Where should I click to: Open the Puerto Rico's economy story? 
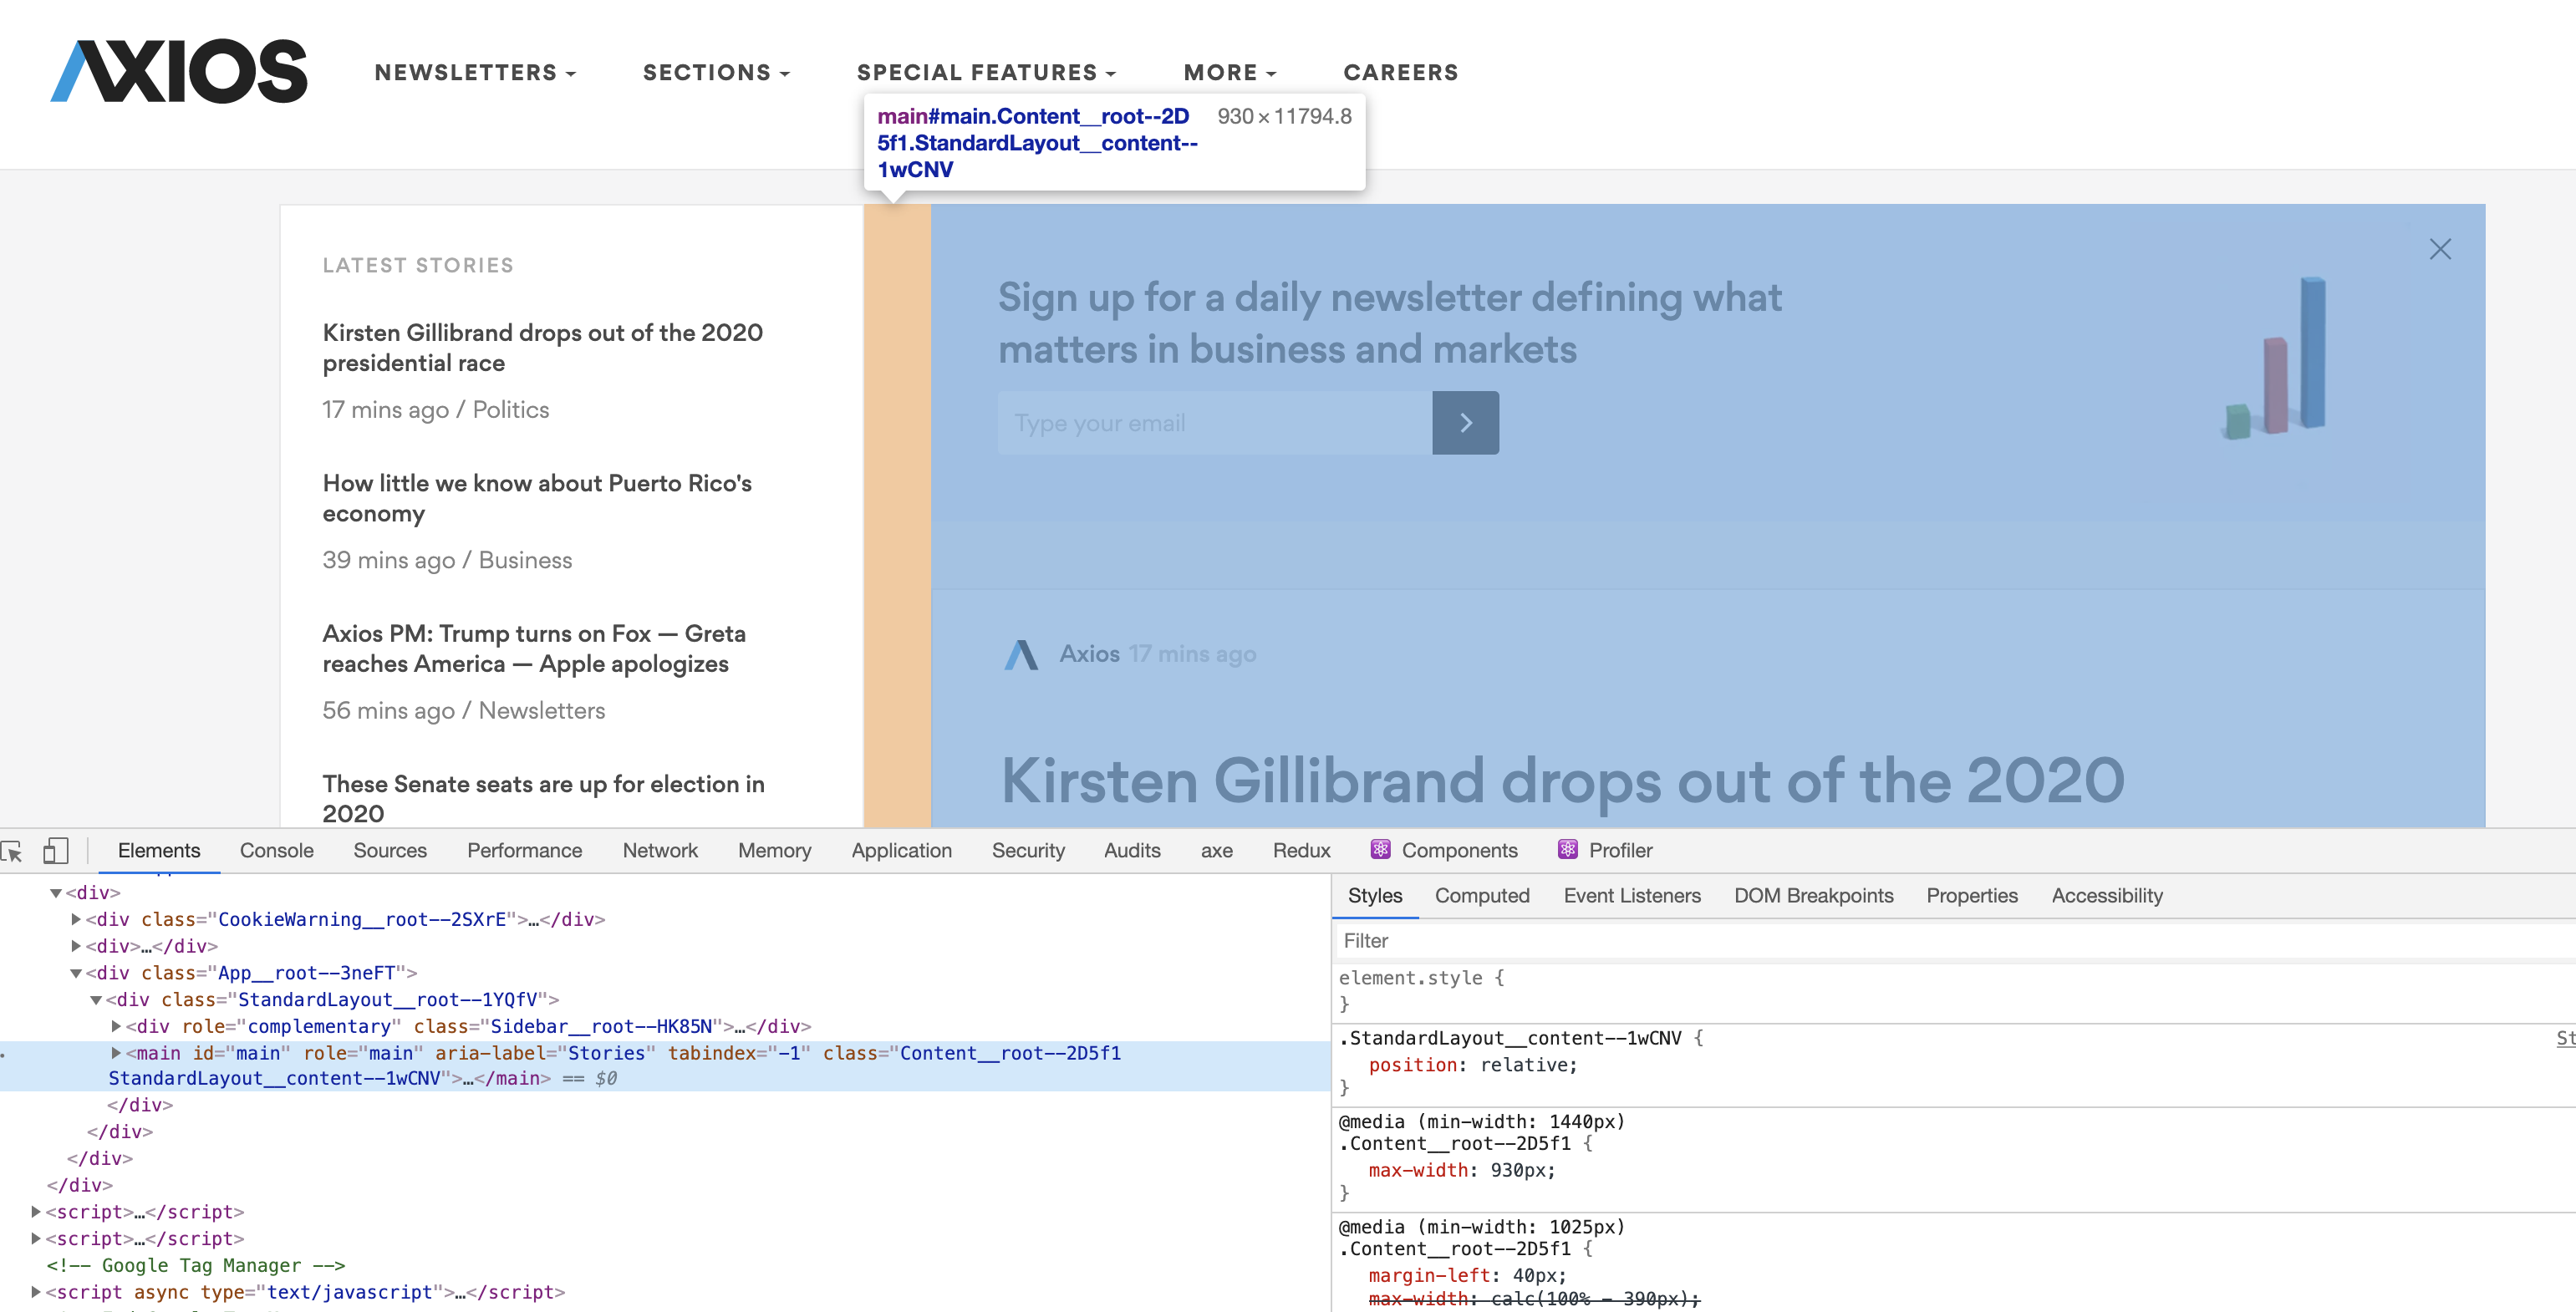point(537,498)
